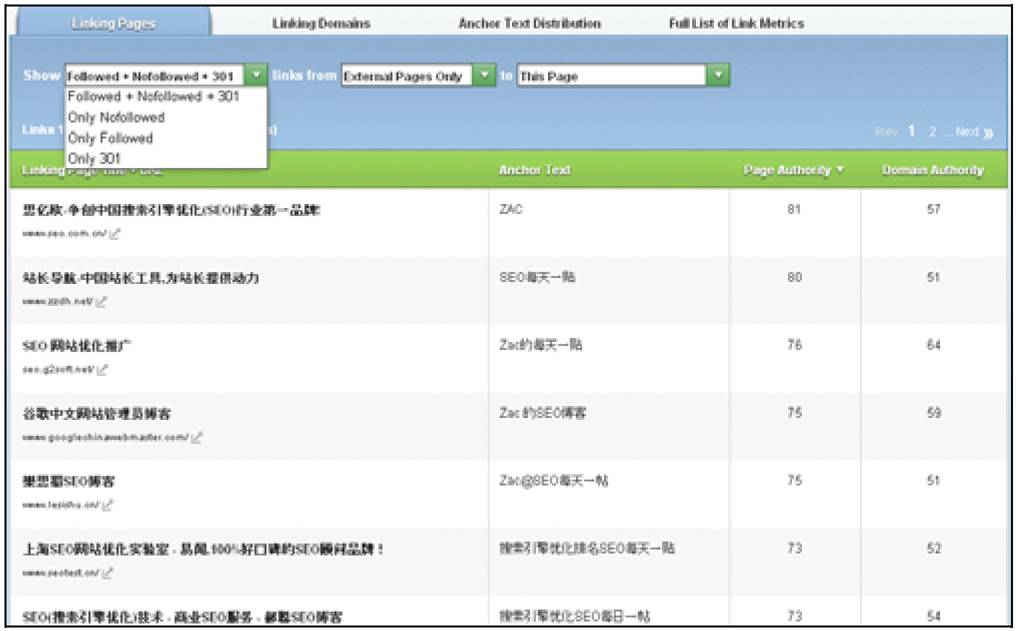Click the Page Authority value 81

tap(794, 209)
